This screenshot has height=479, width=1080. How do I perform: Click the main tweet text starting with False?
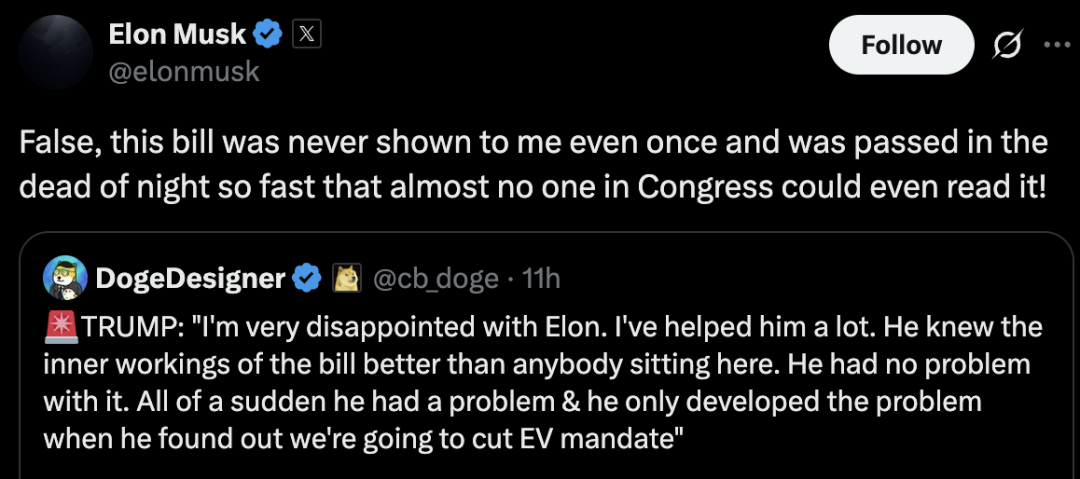(533, 165)
